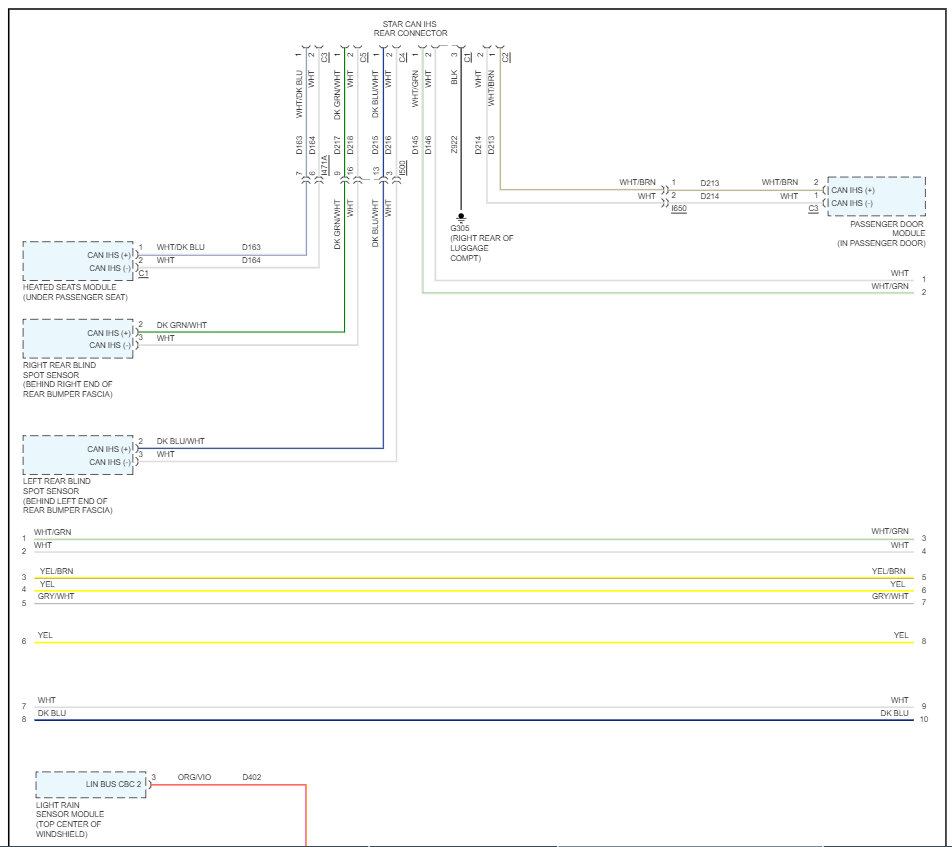Click CAN IHS (+) inside Passenger Door Module
952x847 pixels.
(853, 190)
